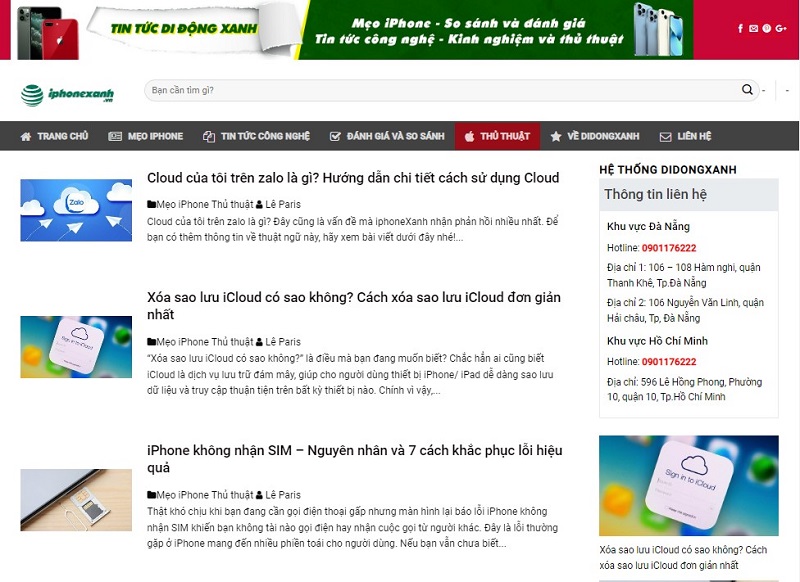The width and height of the screenshot is (800, 582).
Task: Click the Mẹo iPhone category under the Zalo Cloud article
Action: 183,205
